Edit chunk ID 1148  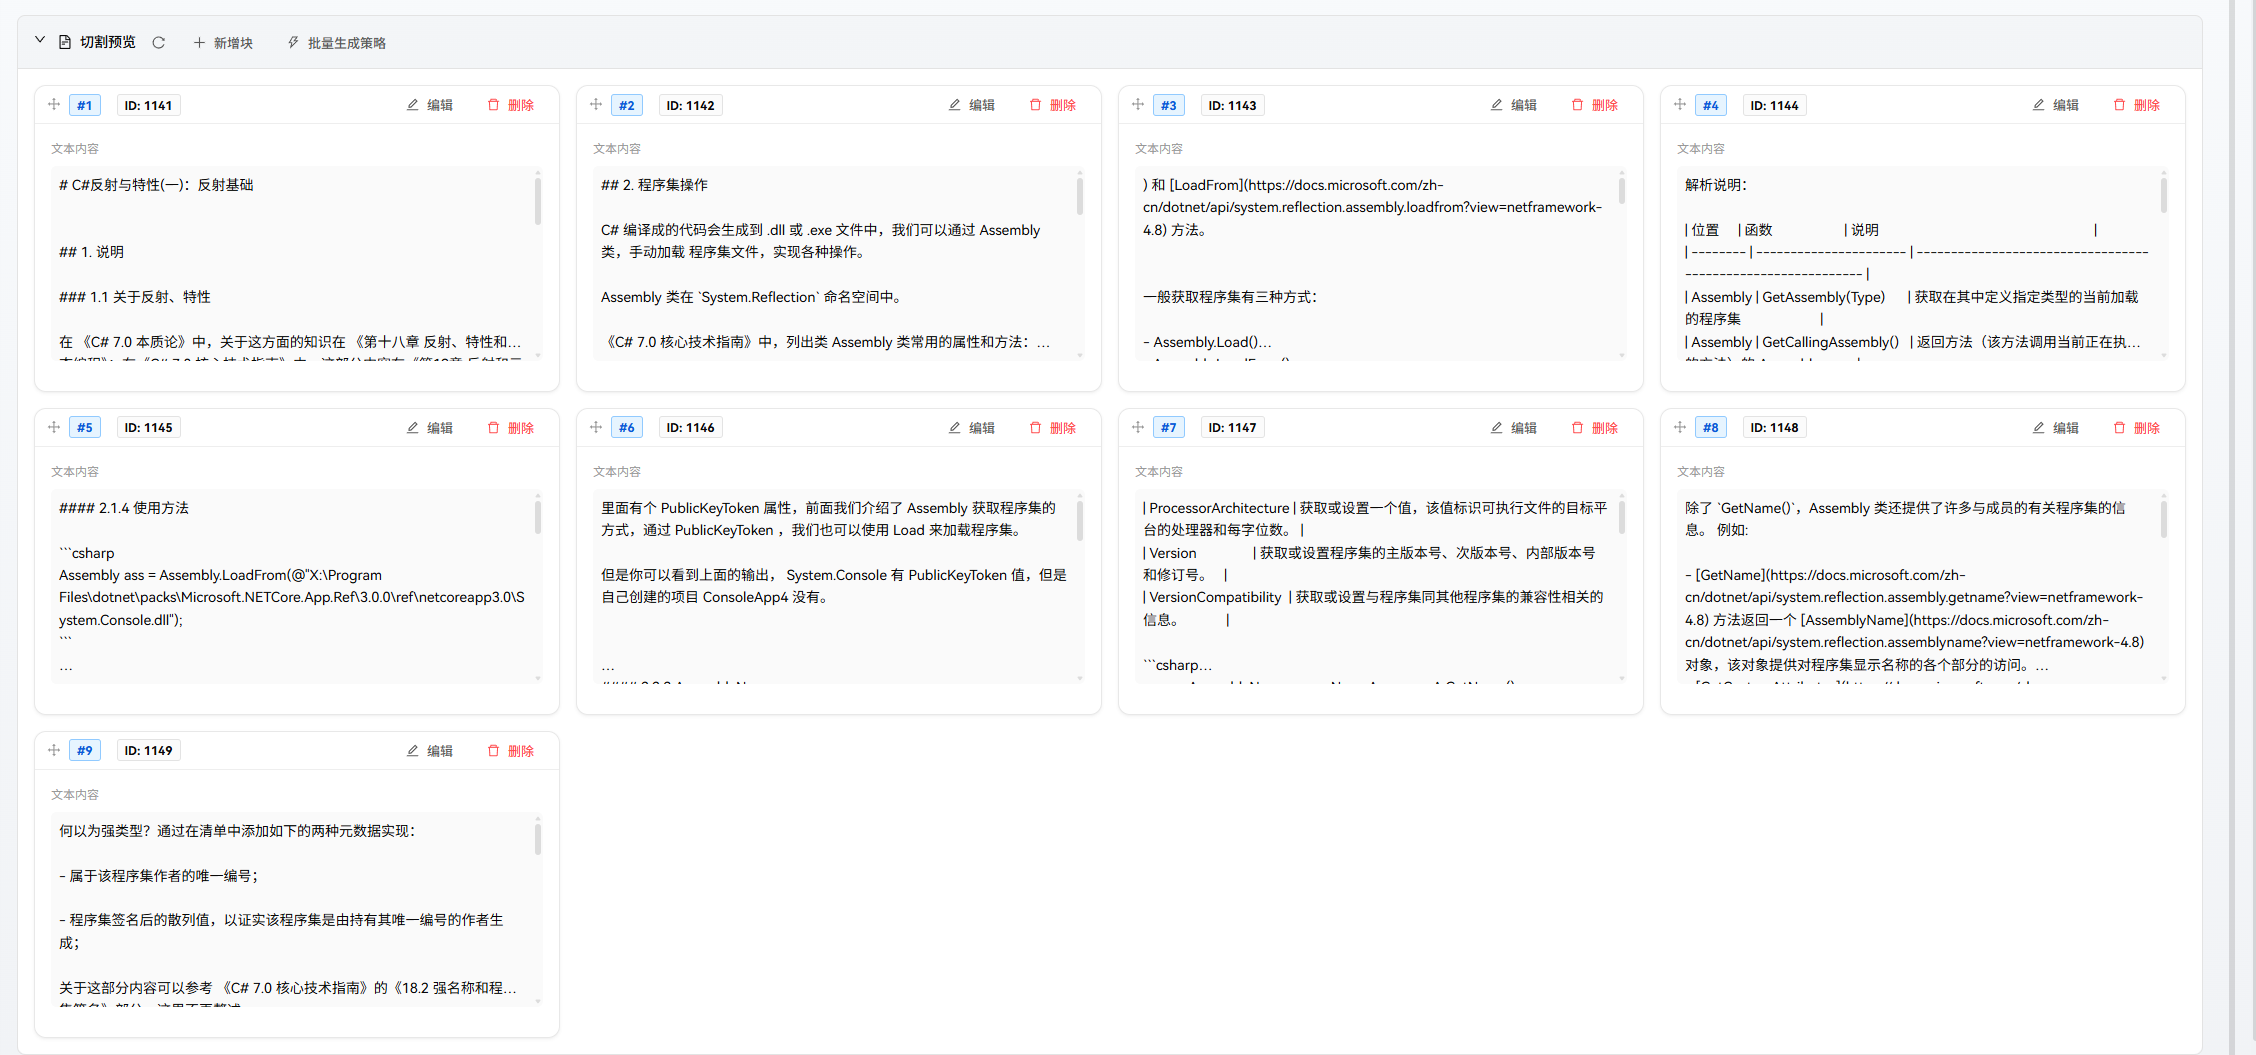coord(2056,428)
